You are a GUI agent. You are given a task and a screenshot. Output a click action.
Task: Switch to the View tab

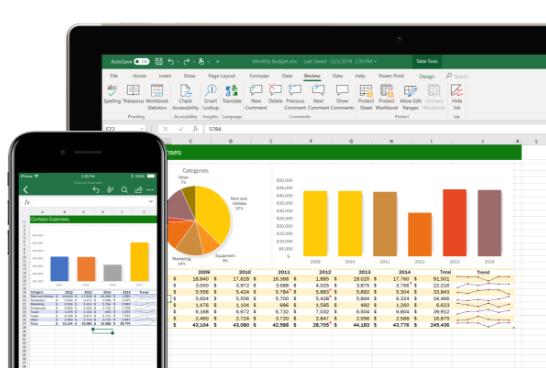[x=337, y=76]
